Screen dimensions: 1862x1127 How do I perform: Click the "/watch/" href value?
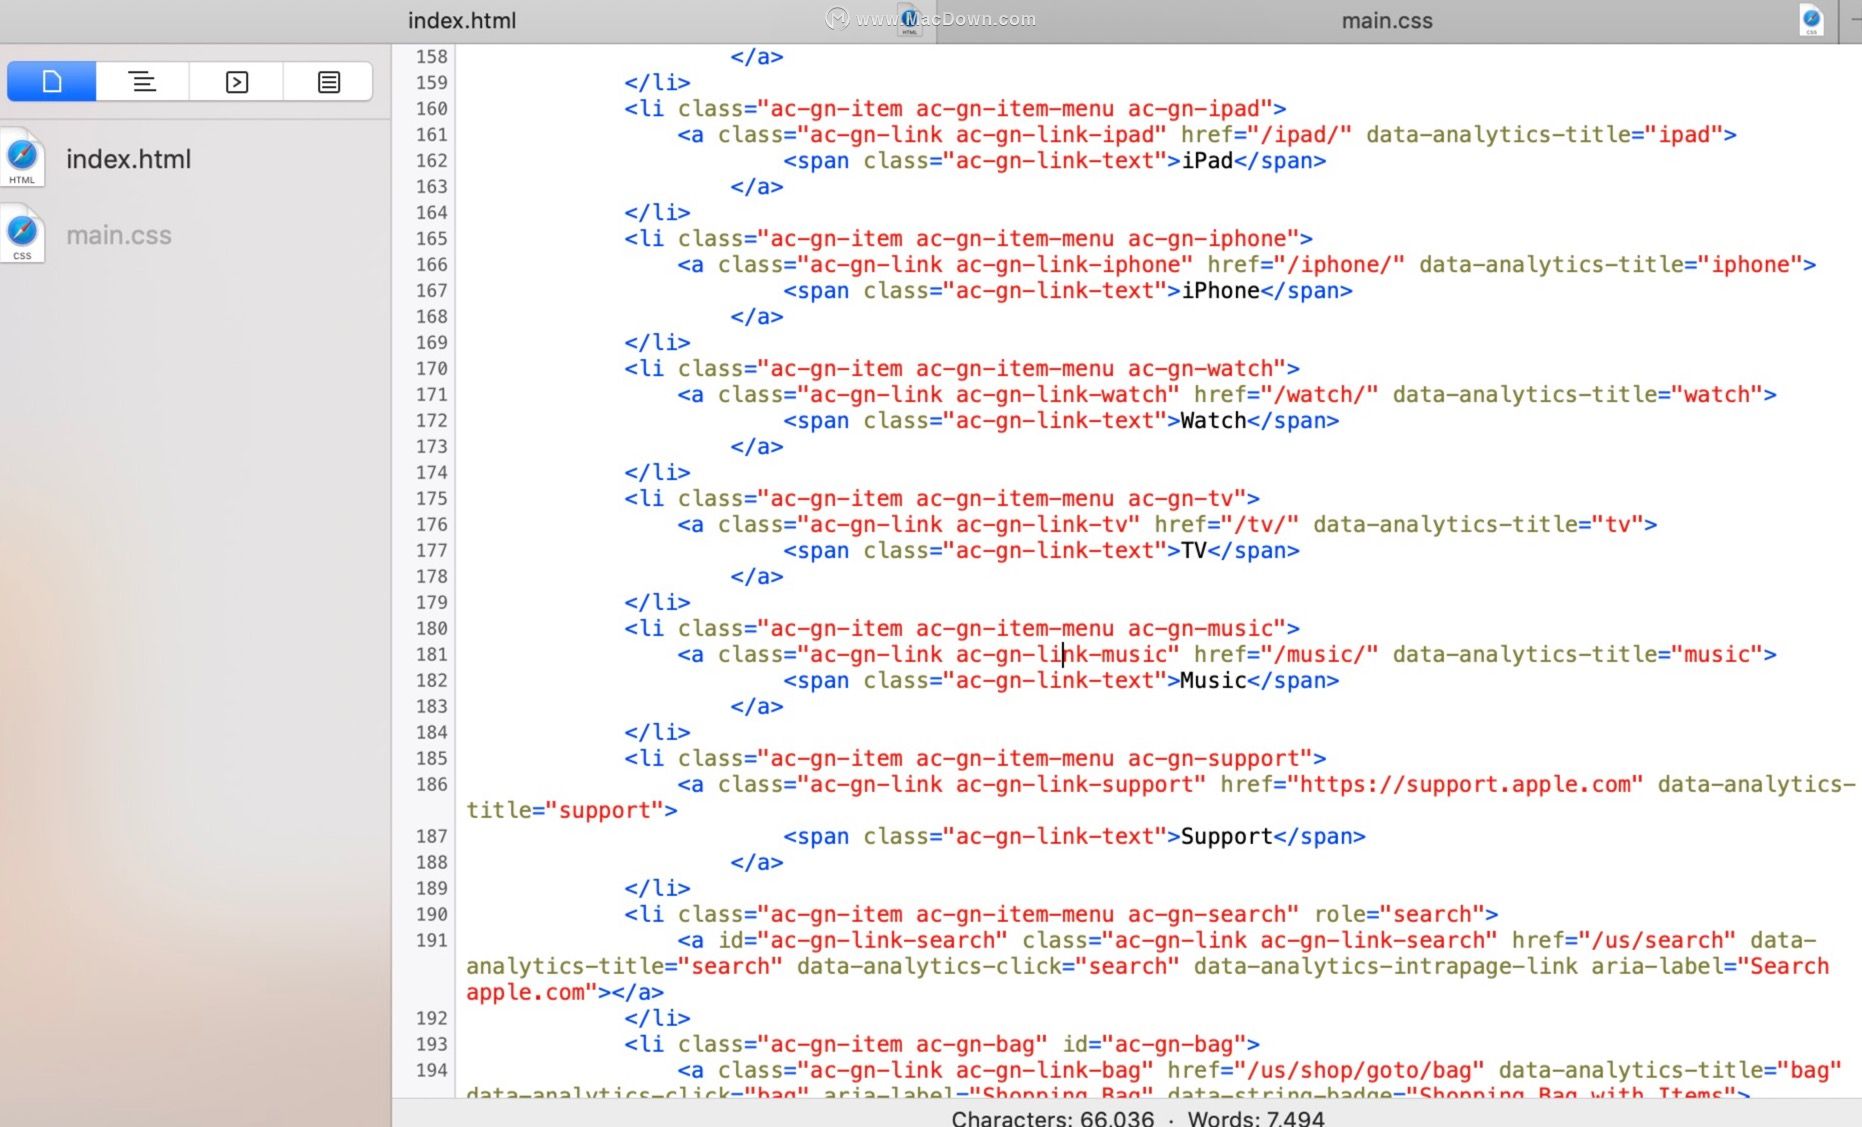click(1319, 395)
